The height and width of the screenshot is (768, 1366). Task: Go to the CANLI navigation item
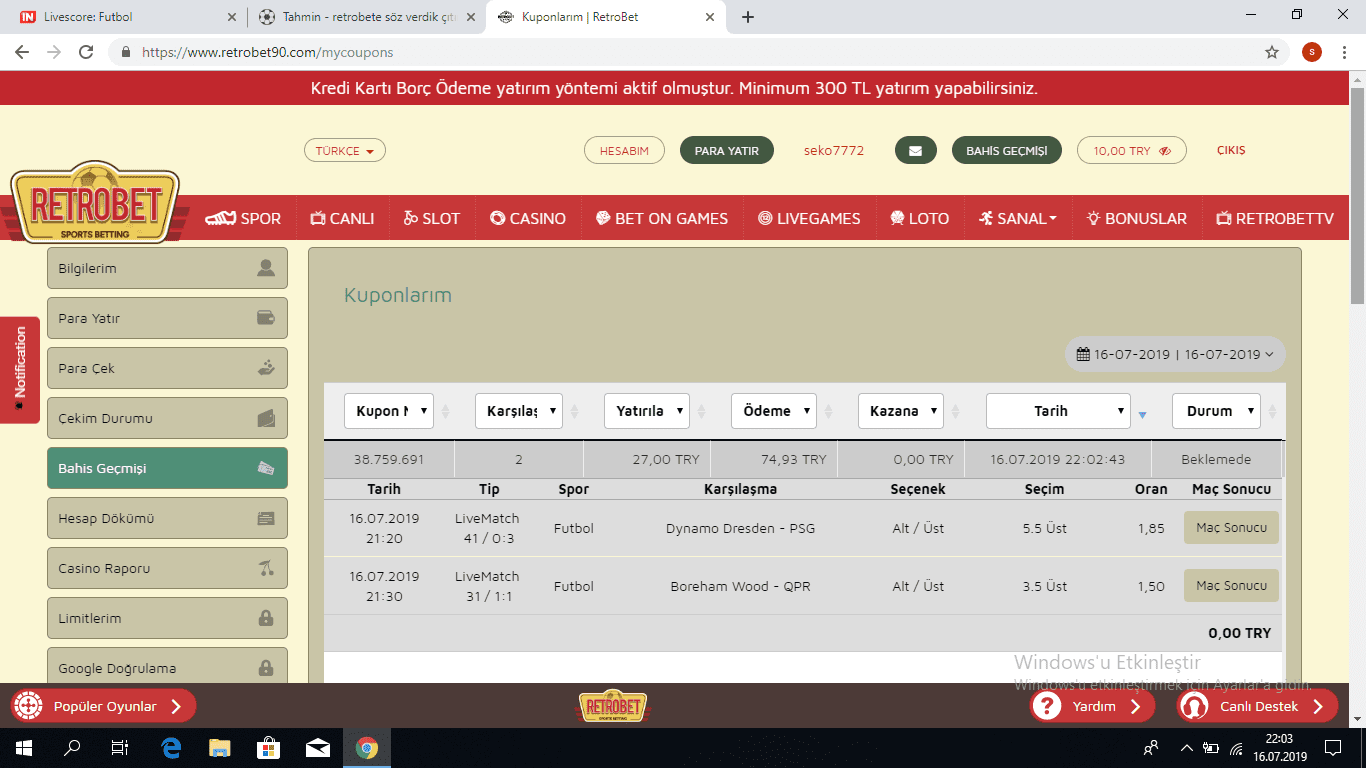pyautogui.click(x=342, y=218)
